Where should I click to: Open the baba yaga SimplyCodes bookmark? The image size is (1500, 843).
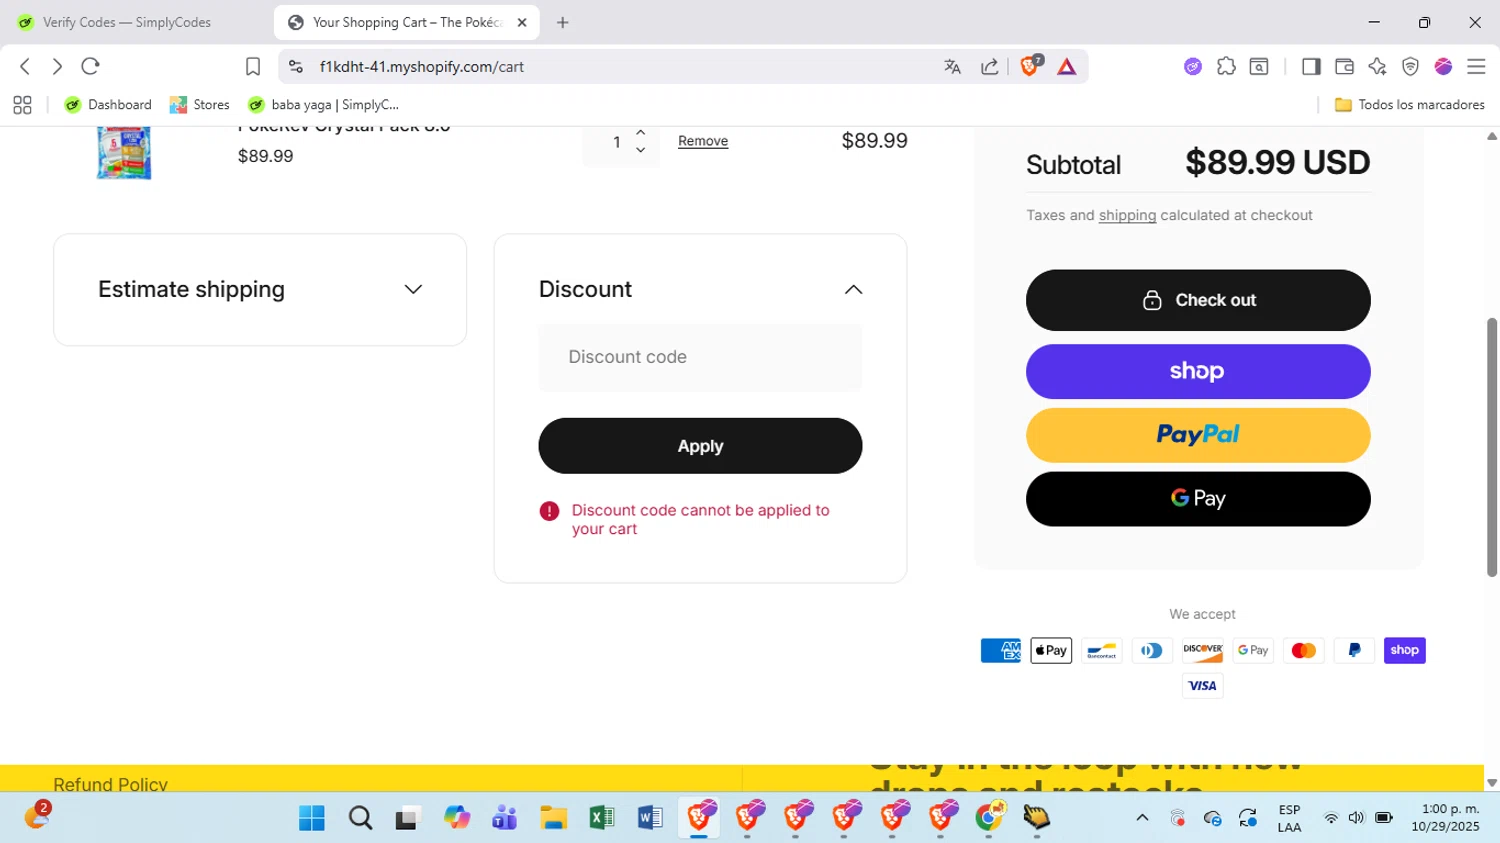point(323,105)
